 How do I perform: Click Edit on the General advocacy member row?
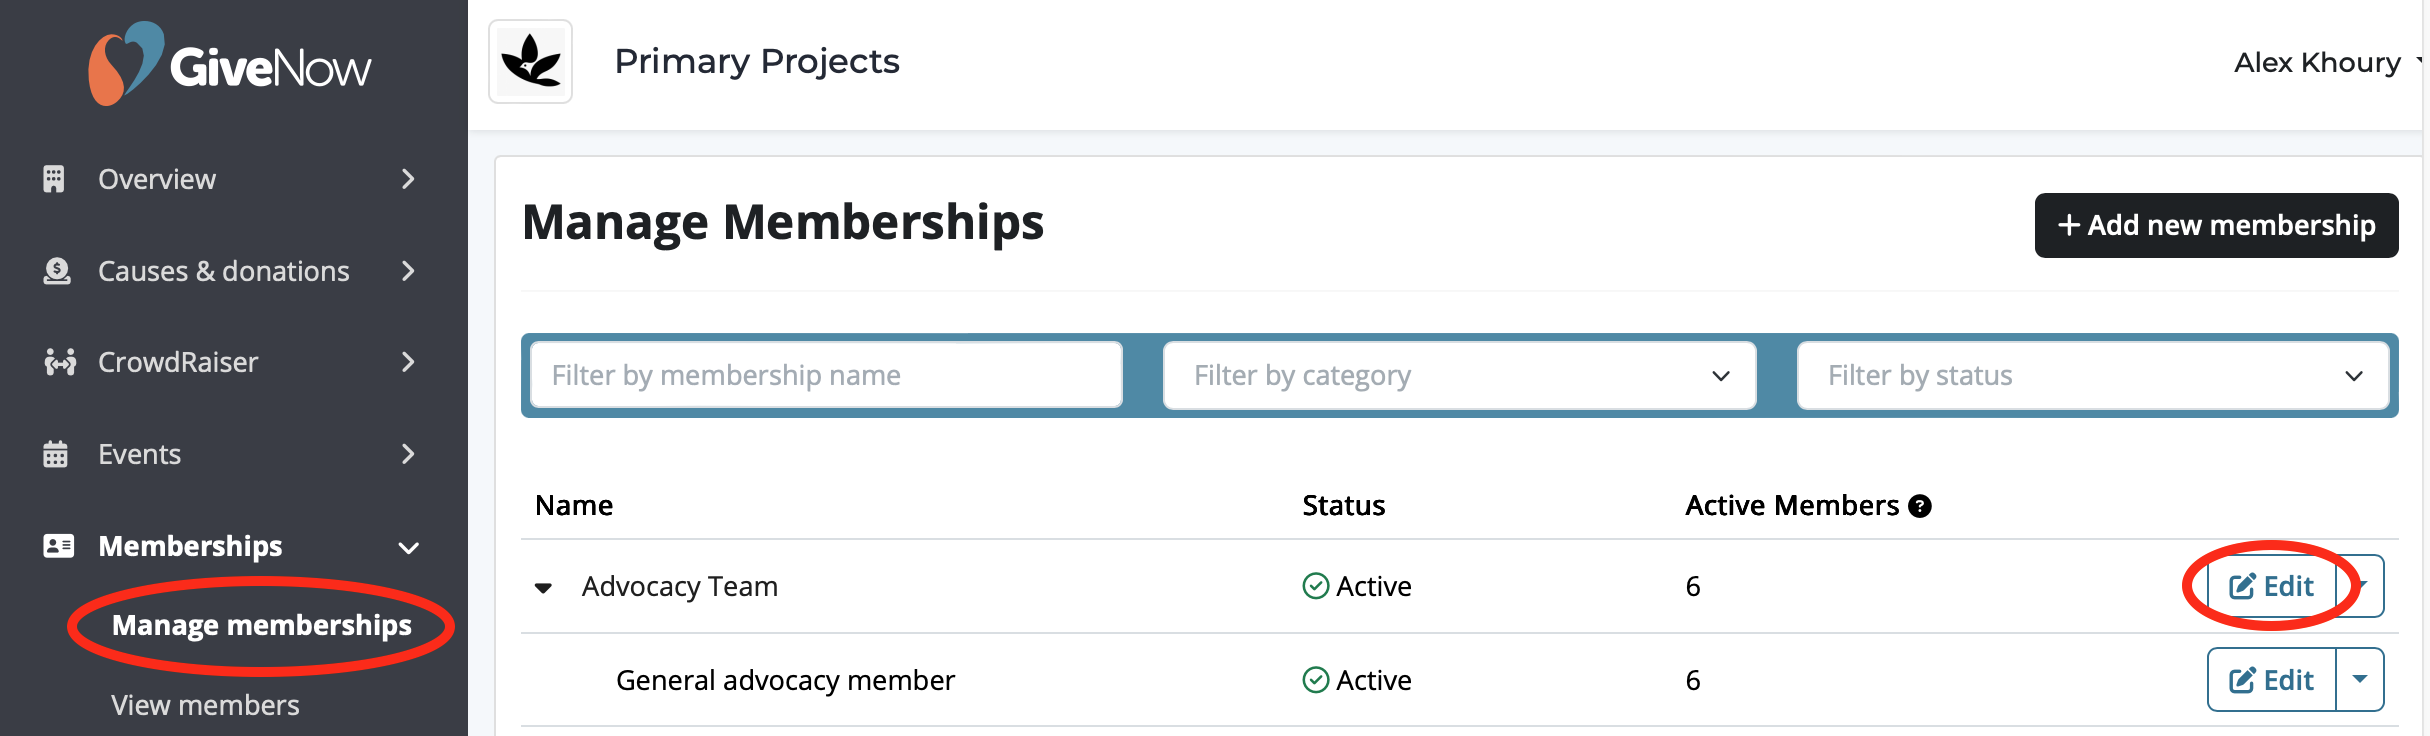(2270, 679)
